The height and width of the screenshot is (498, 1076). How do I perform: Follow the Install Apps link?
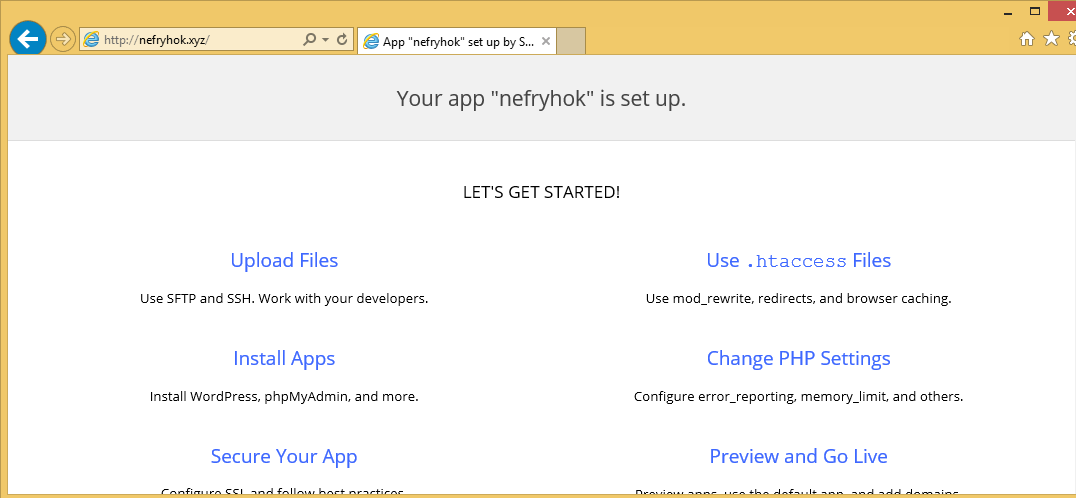[284, 358]
